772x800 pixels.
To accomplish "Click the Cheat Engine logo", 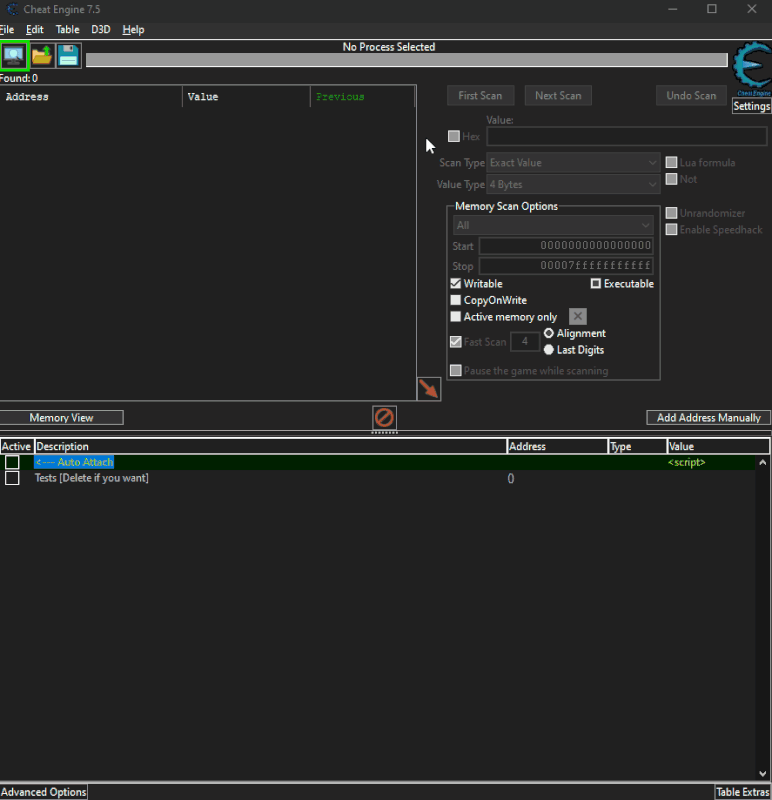I will 752,67.
